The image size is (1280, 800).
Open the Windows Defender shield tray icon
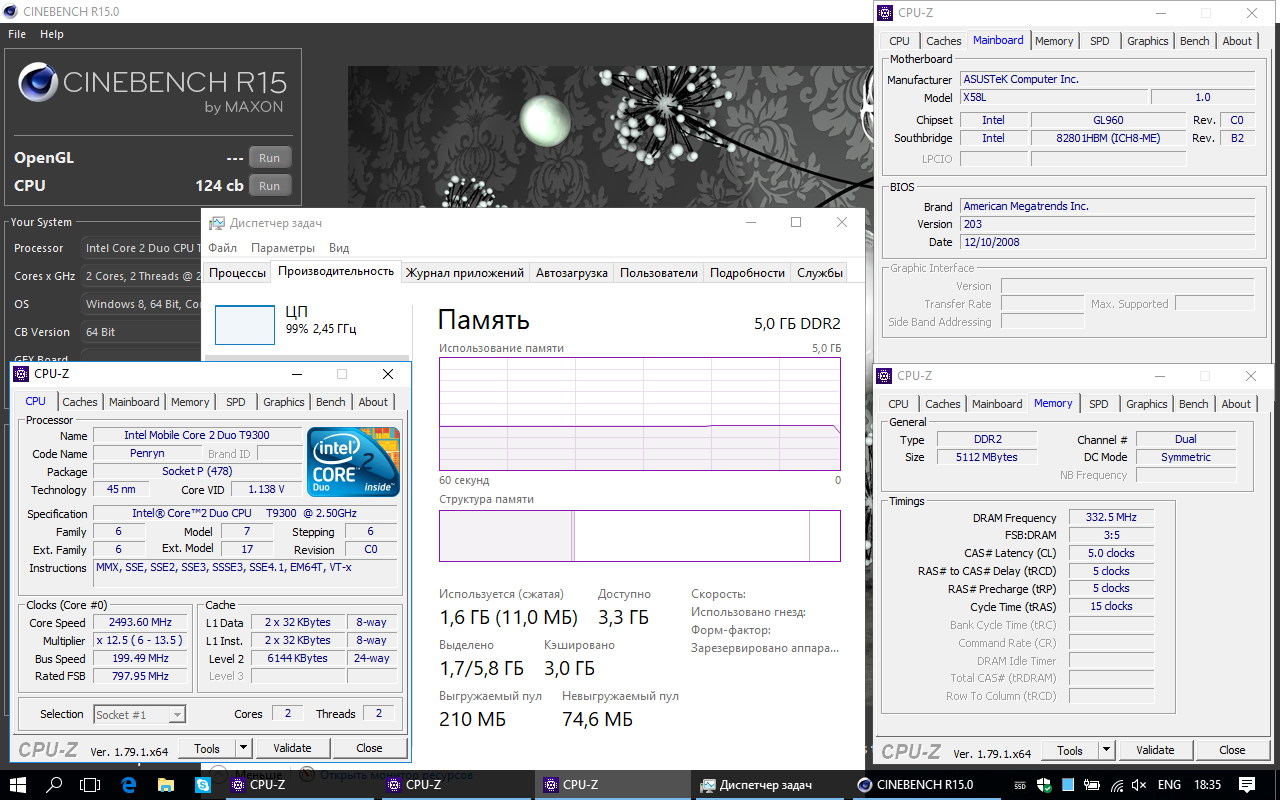tap(1044, 785)
